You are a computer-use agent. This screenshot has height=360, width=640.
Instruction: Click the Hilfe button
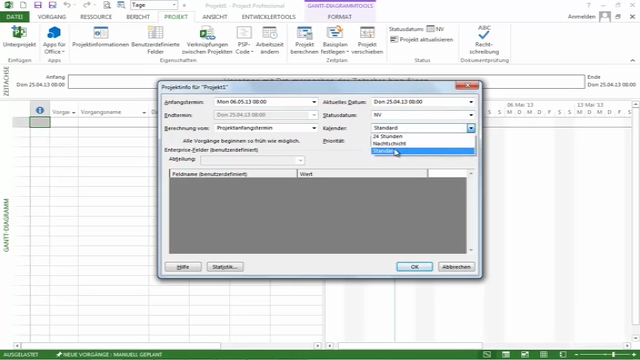(x=183, y=267)
